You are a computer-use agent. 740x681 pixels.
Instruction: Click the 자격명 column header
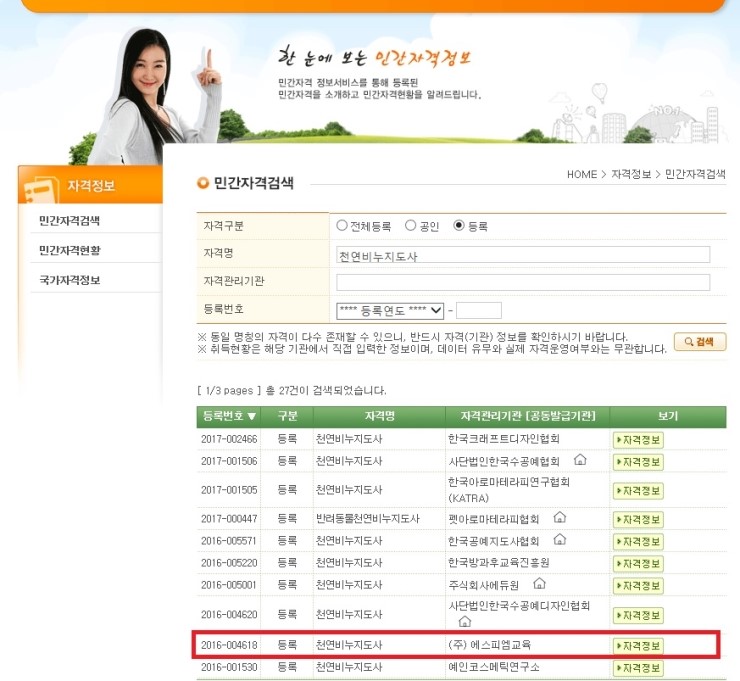[379, 416]
